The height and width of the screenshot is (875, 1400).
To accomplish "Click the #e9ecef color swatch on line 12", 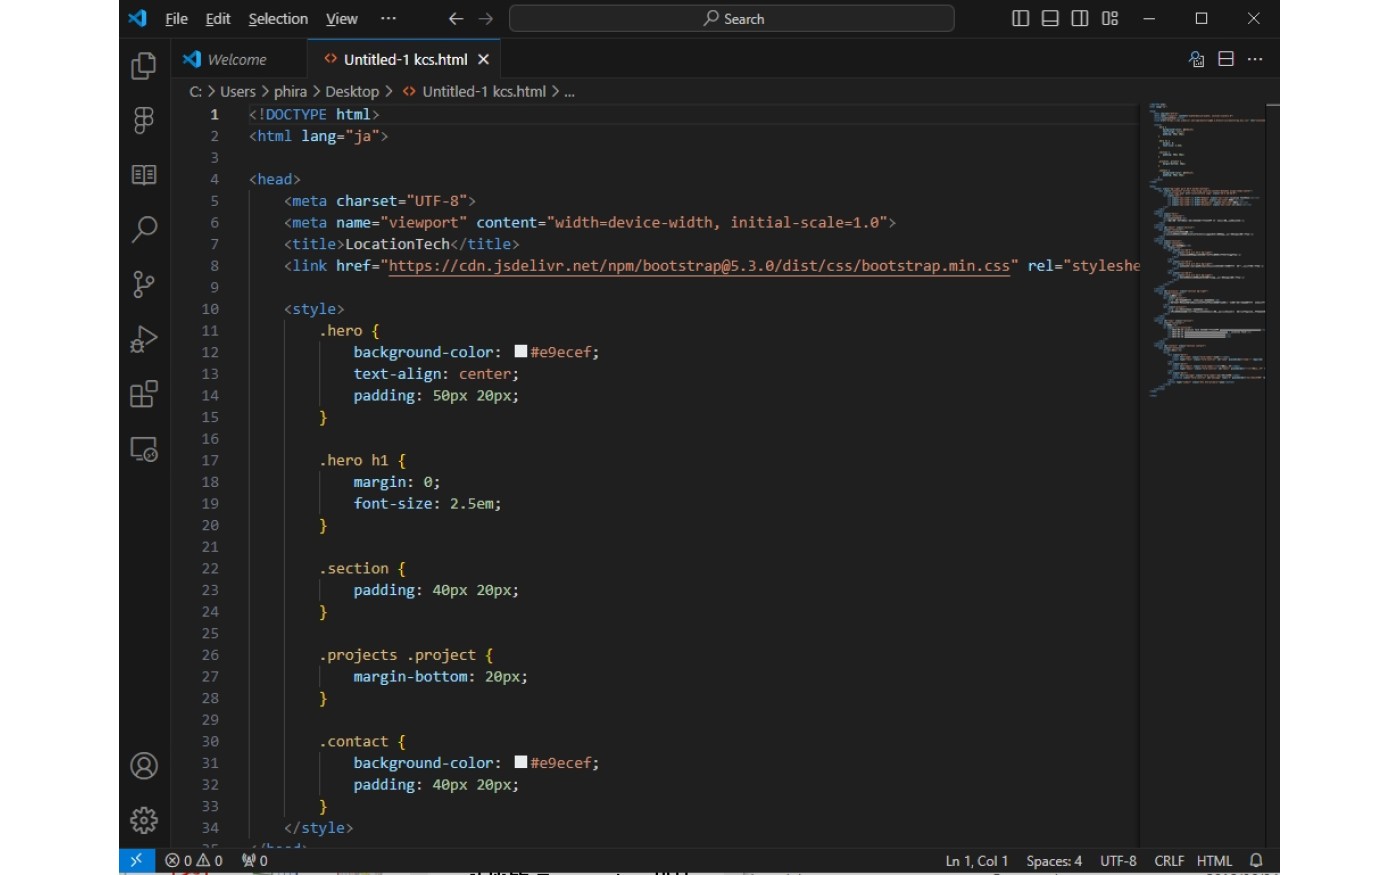I will point(519,351).
